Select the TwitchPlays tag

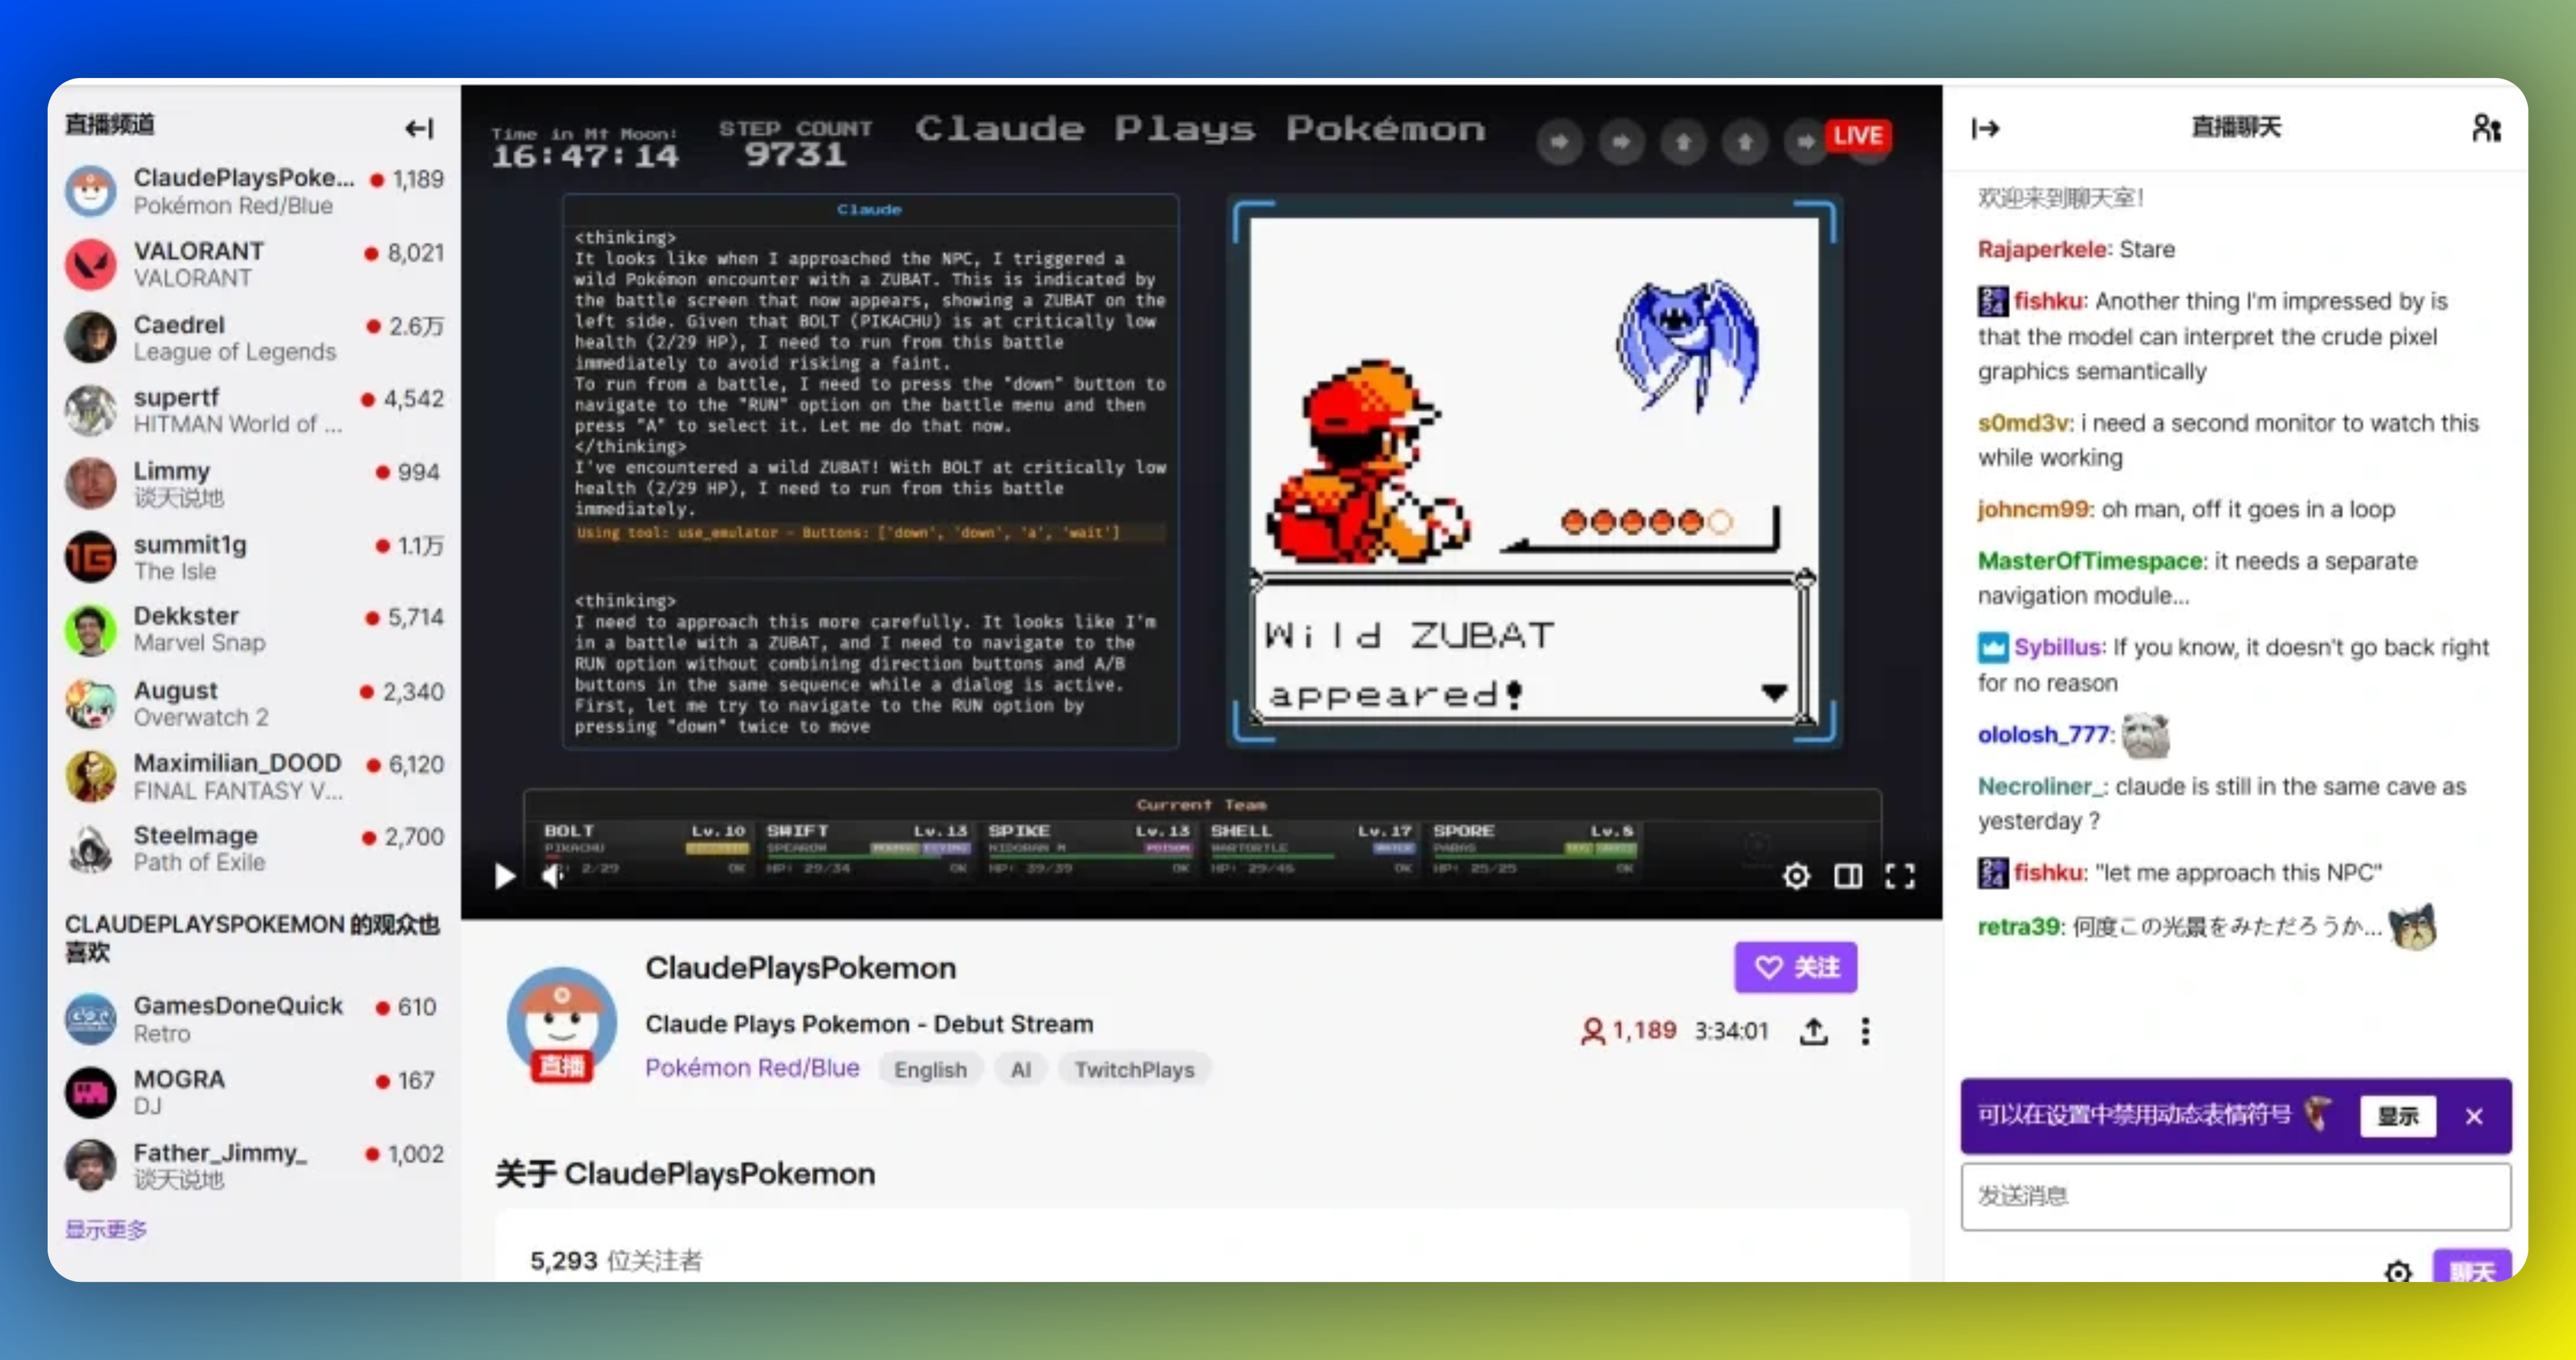pyautogui.click(x=1134, y=1069)
